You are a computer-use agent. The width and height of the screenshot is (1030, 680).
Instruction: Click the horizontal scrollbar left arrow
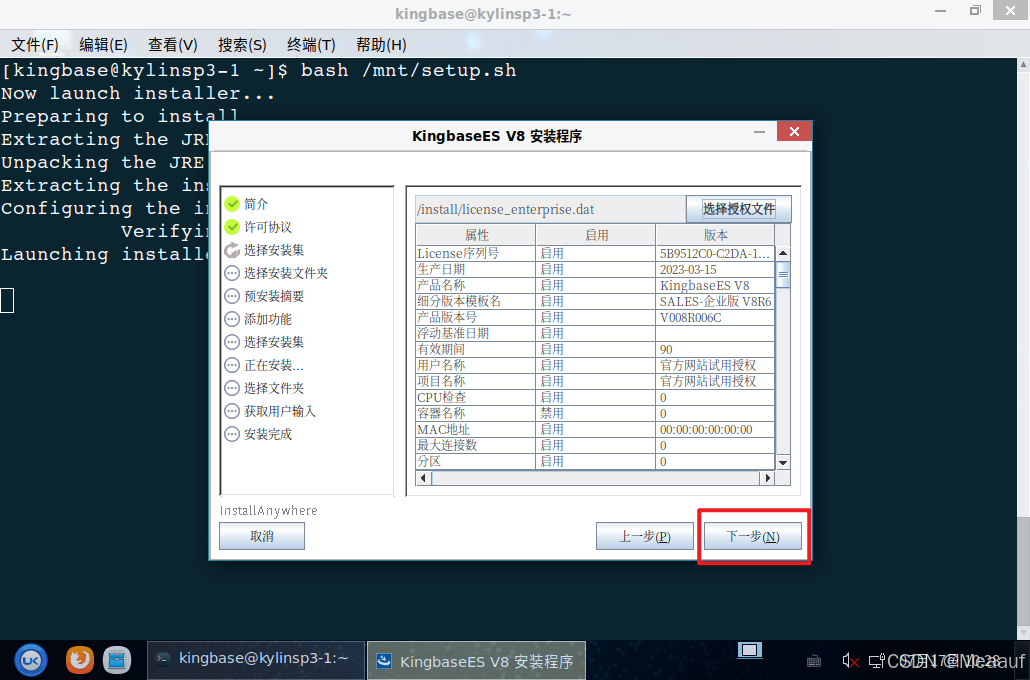(x=424, y=478)
